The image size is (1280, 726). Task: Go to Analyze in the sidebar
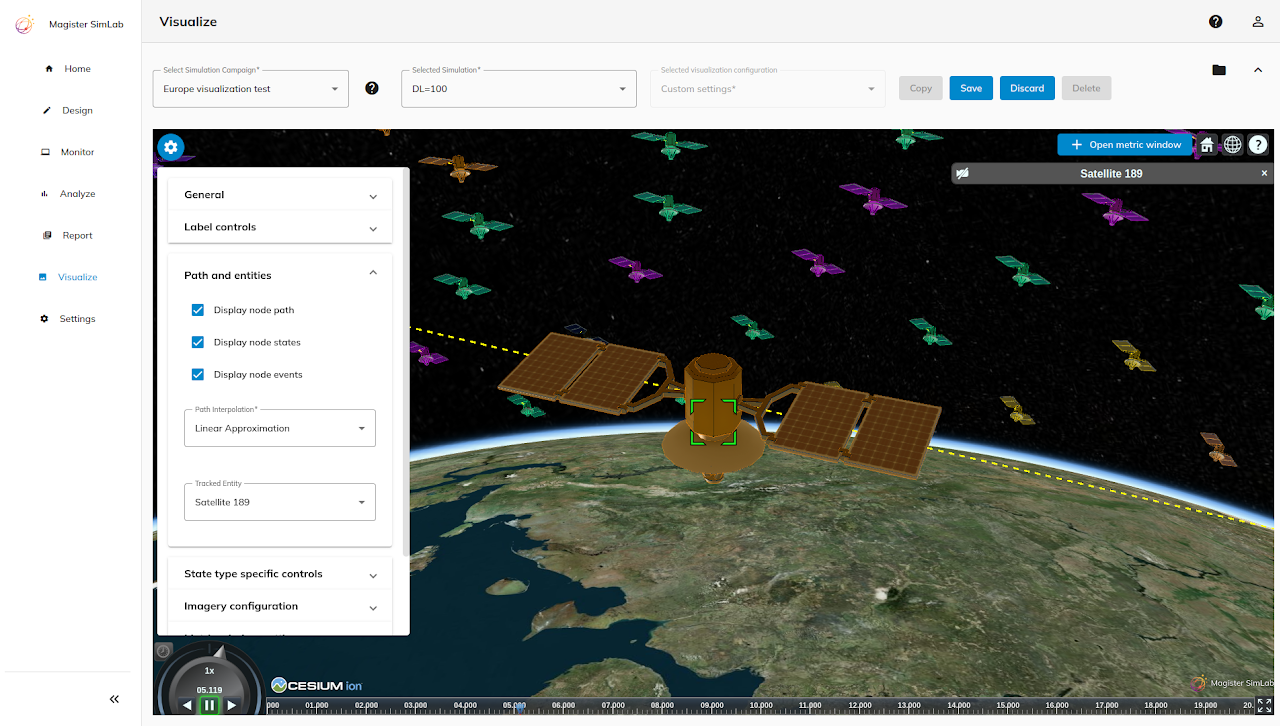point(77,194)
